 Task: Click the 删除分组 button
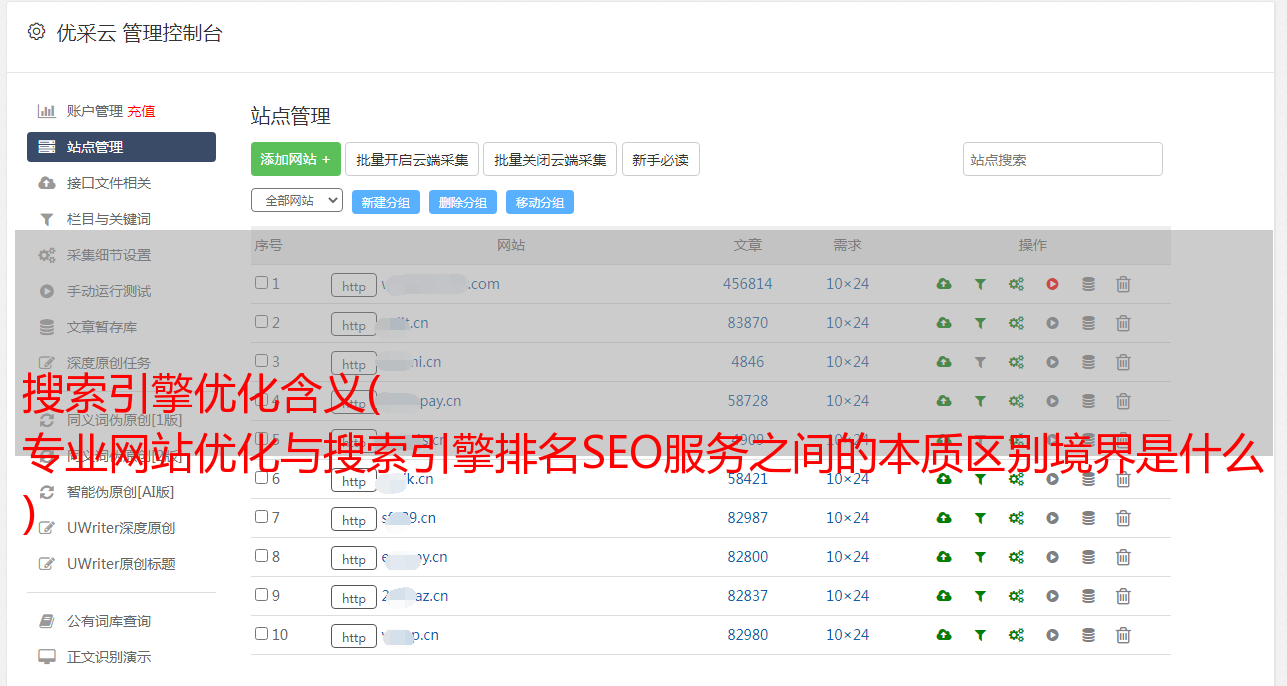tap(463, 202)
